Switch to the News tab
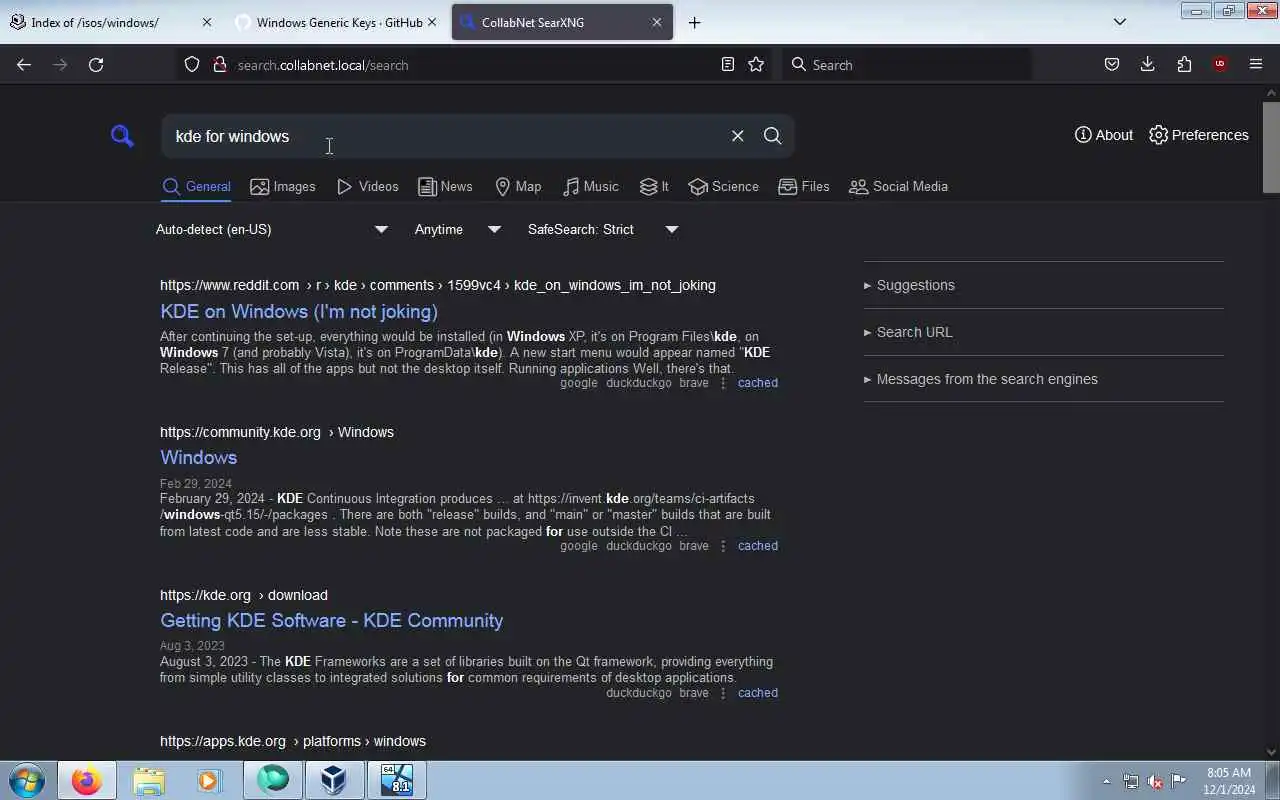1280x800 pixels. click(x=445, y=186)
